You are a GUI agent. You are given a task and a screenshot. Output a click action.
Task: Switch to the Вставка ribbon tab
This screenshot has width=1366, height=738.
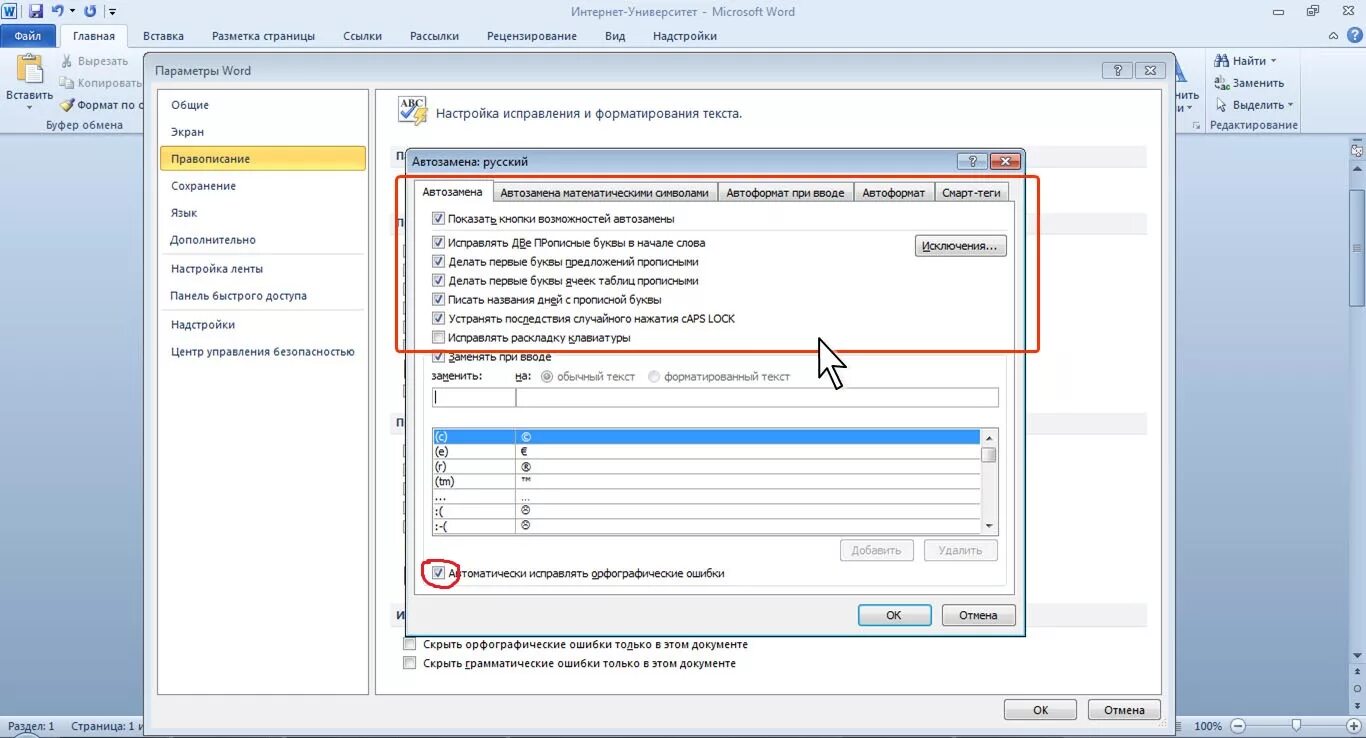pos(163,36)
